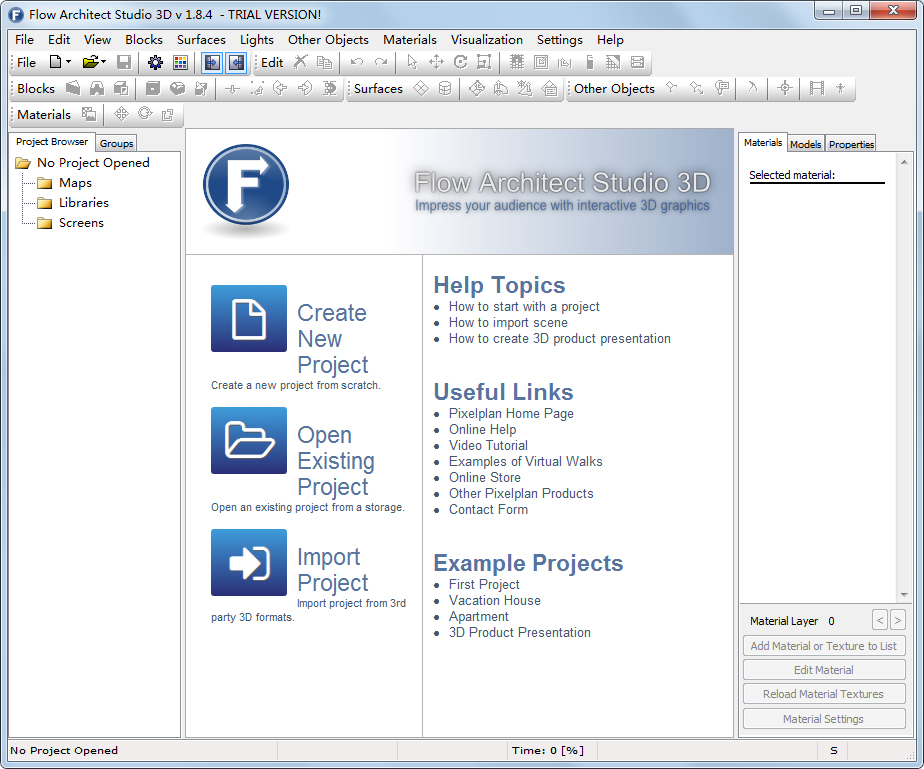Switch to the Properties tab
924x769 pixels.
pos(851,144)
